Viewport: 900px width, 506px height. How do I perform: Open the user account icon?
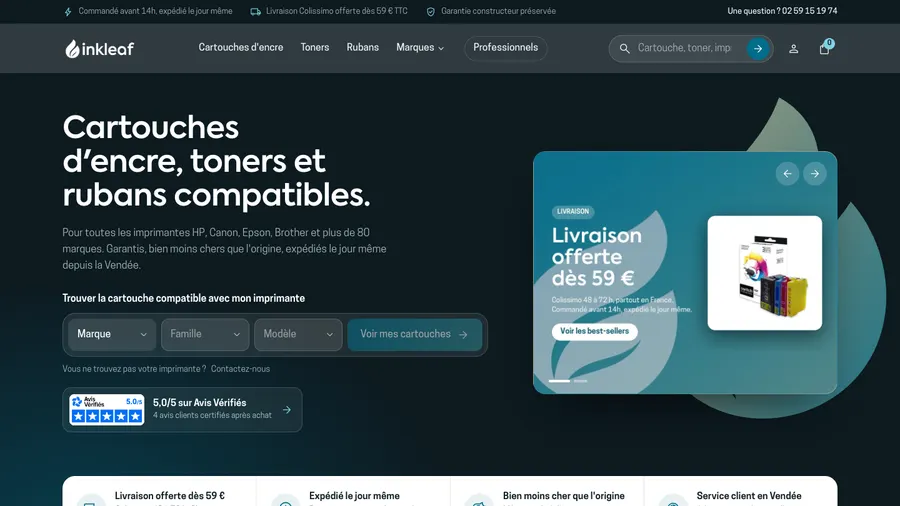[x=793, y=49]
